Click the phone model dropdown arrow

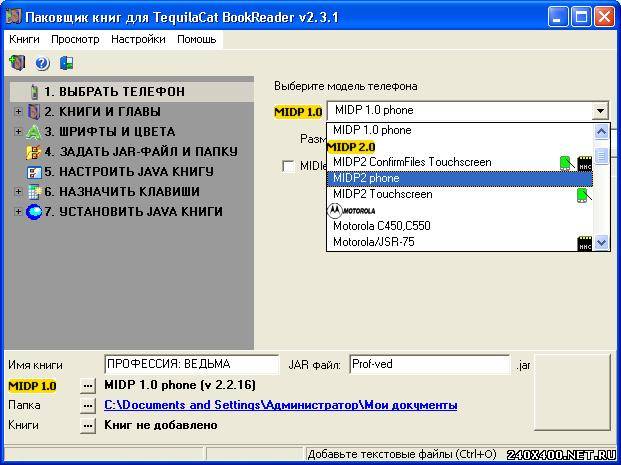click(600, 111)
